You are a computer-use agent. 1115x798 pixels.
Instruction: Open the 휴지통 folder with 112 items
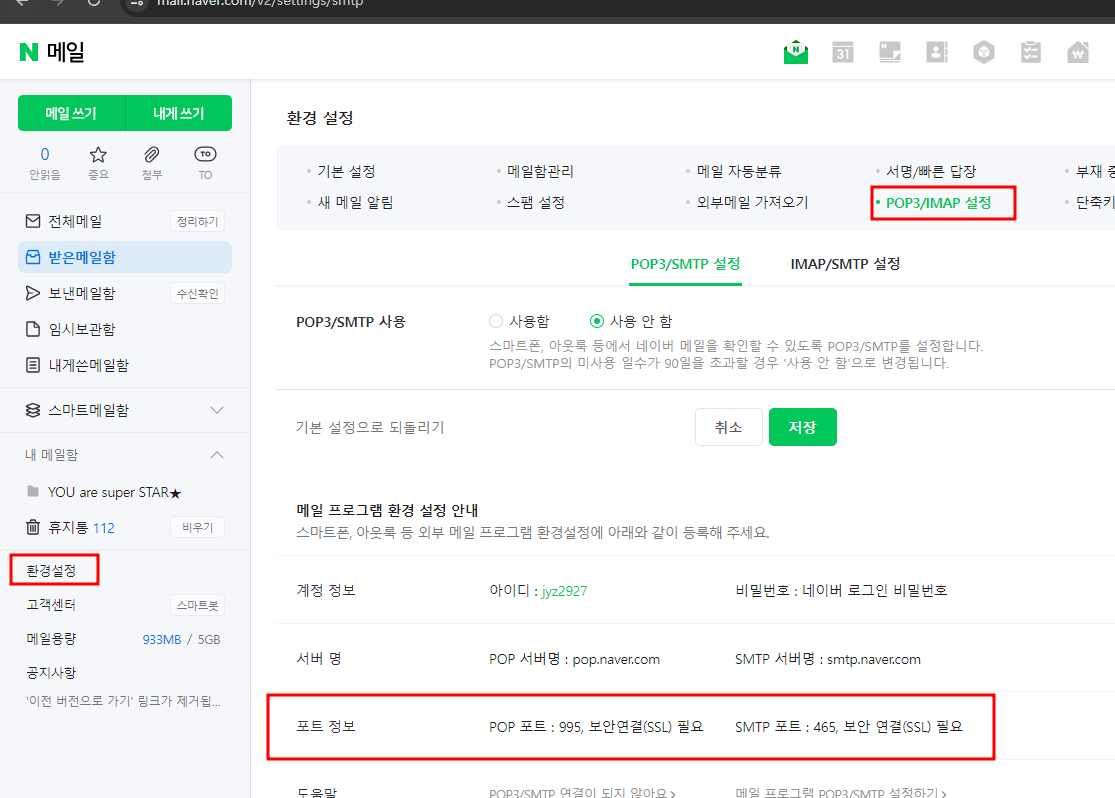click(x=81, y=528)
